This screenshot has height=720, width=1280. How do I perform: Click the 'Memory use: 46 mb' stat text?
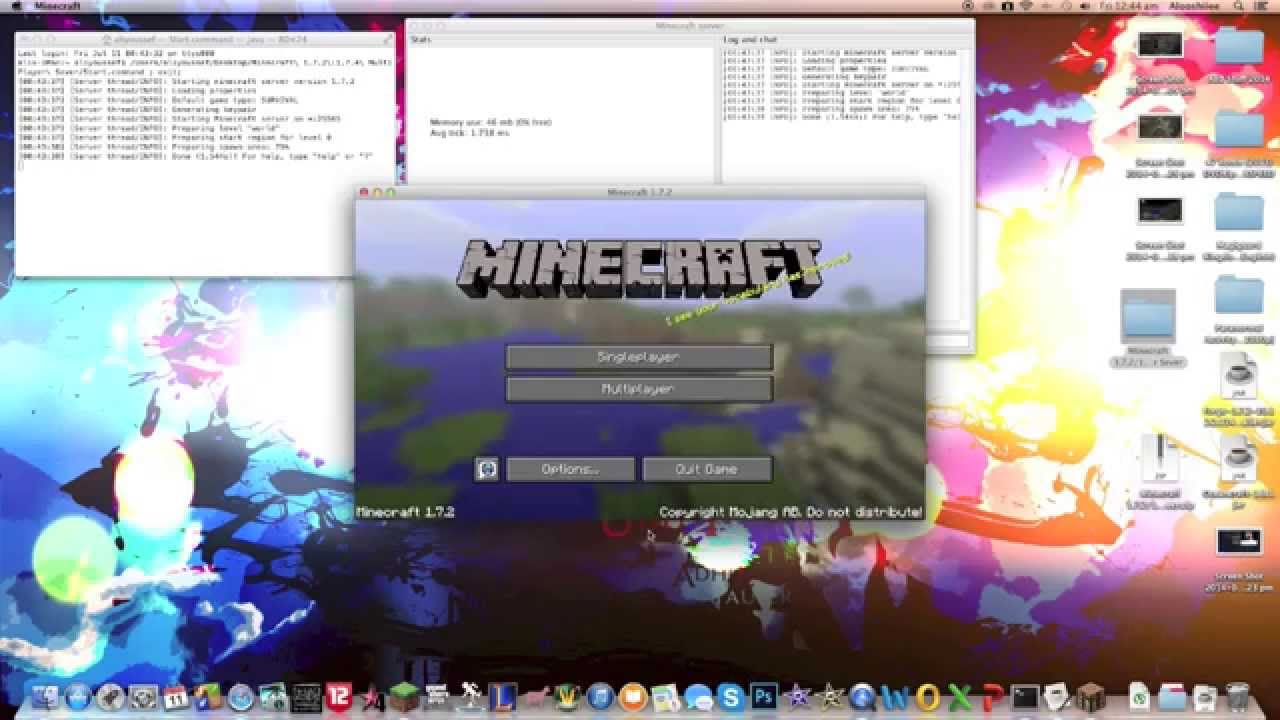(490, 122)
